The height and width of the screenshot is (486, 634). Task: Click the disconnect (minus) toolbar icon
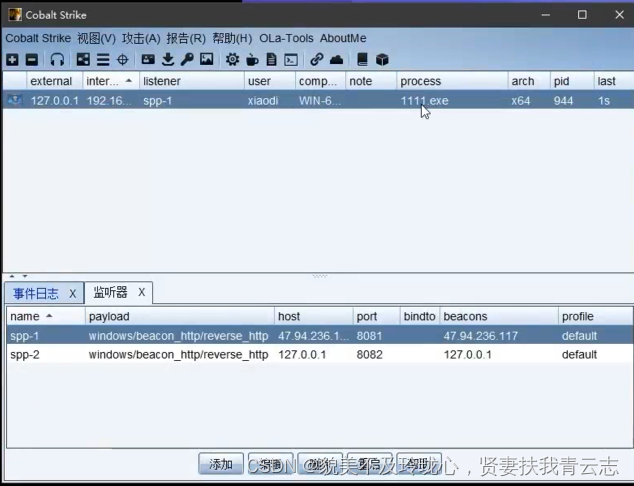(x=31, y=60)
